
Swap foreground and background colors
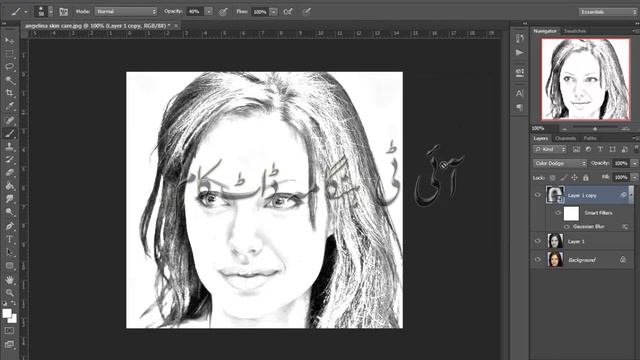(x=14, y=304)
